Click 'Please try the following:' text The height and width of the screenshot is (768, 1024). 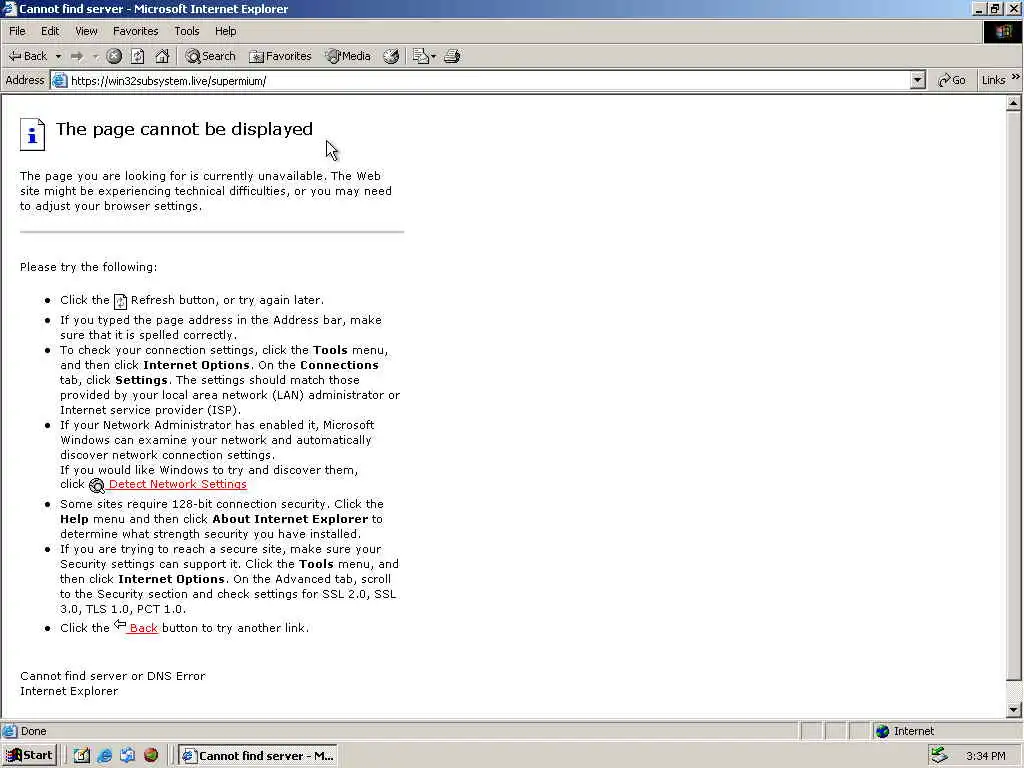(88, 266)
